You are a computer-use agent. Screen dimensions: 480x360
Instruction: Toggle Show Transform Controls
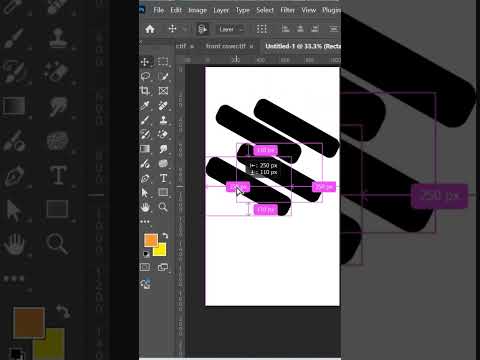pos(262,29)
